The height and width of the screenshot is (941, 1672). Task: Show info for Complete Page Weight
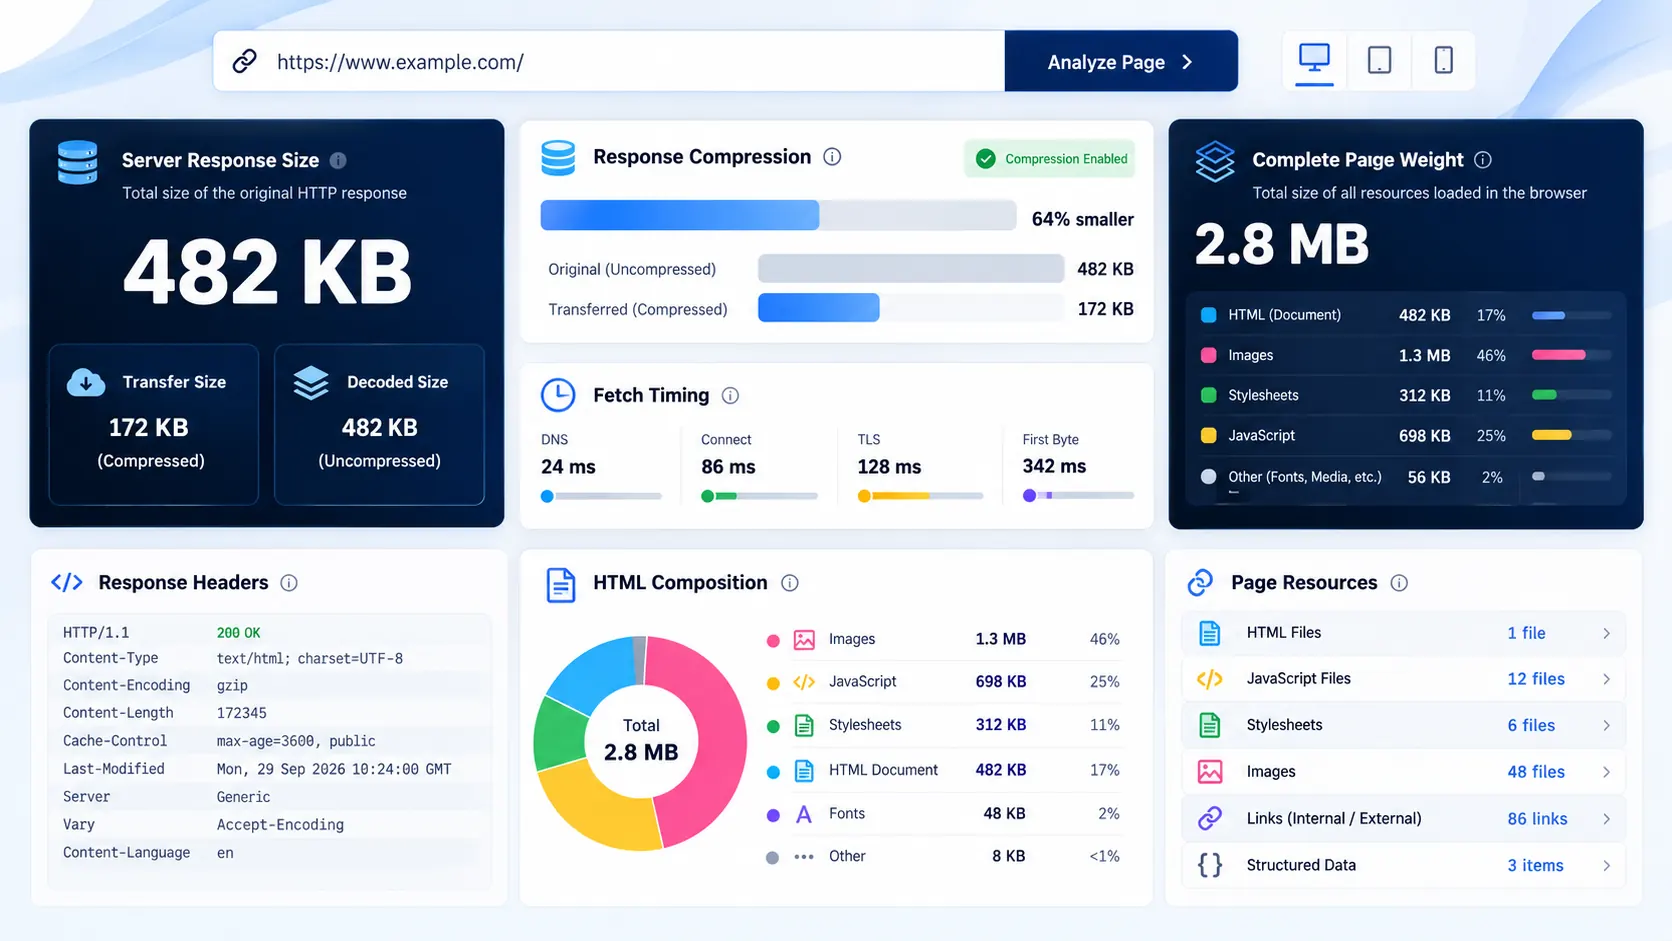[1483, 160]
